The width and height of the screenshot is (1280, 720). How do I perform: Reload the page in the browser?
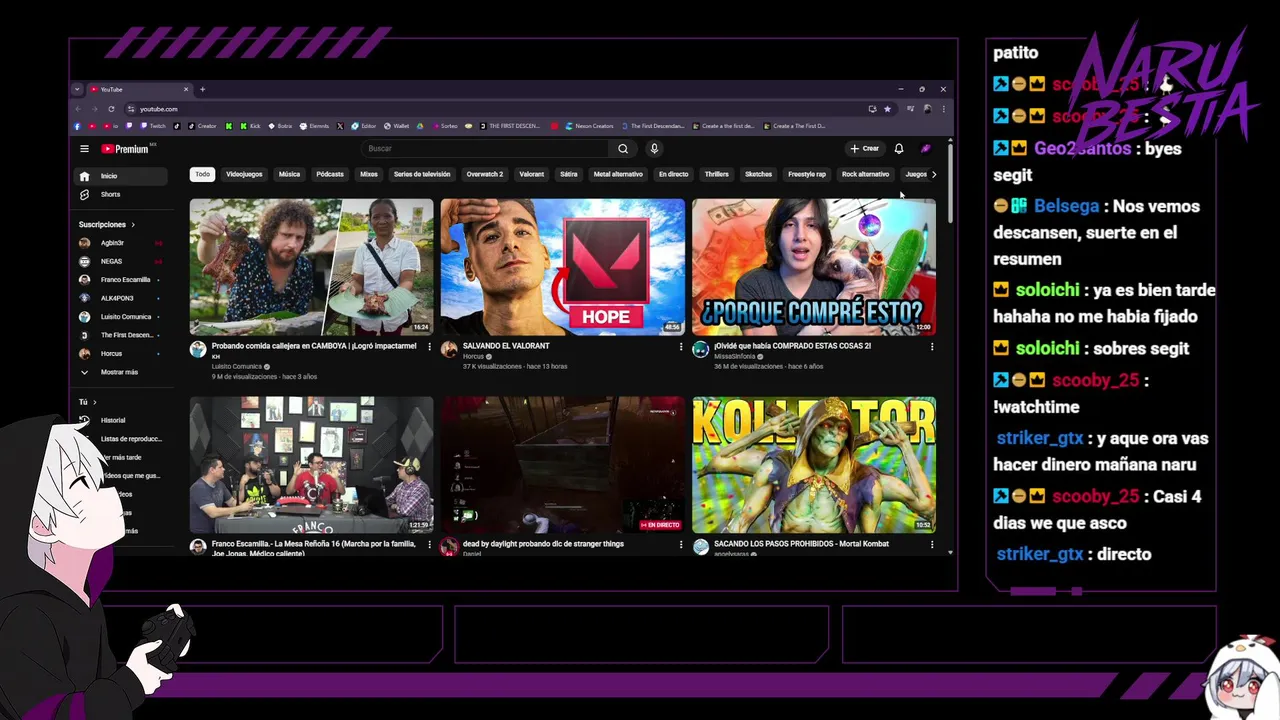pos(111,109)
